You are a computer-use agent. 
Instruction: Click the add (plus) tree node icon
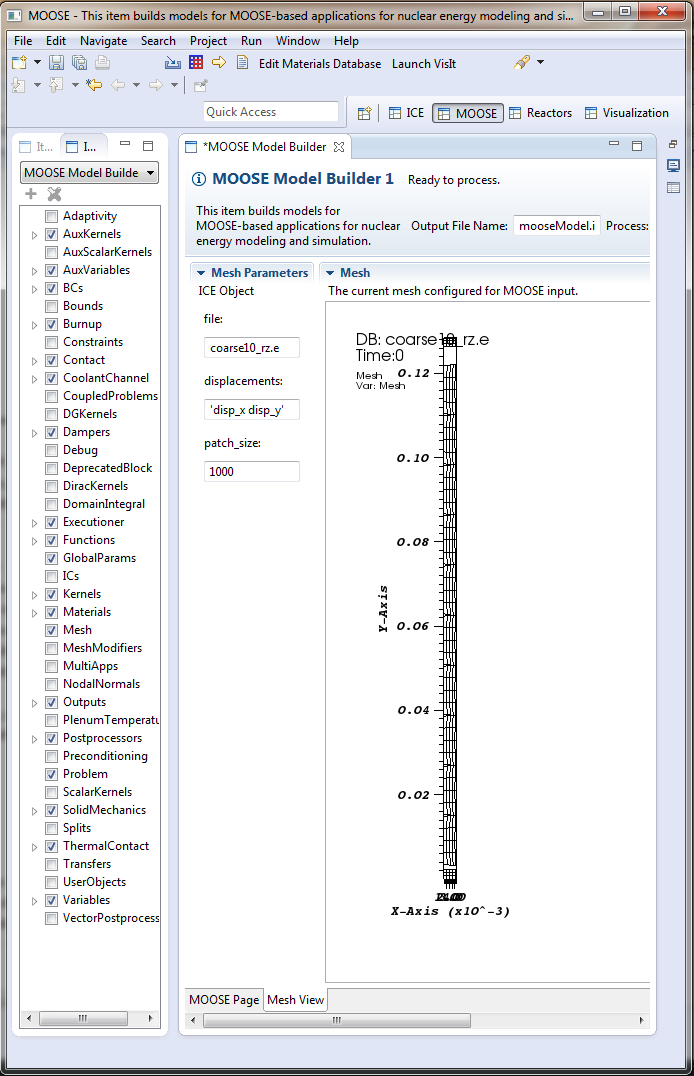(x=31, y=194)
